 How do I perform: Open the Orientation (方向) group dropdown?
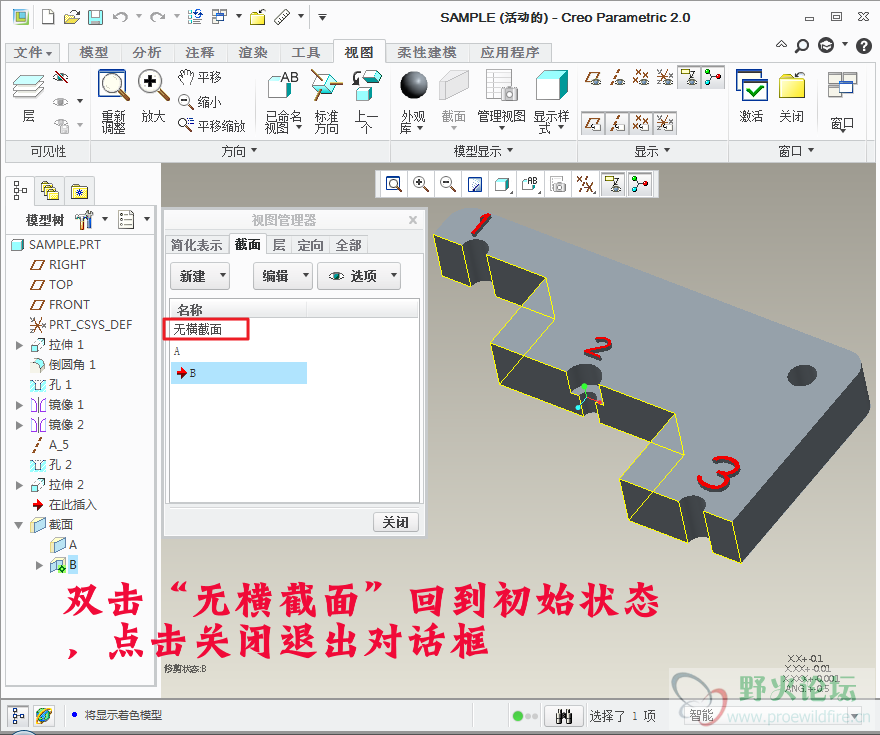pyautogui.click(x=240, y=151)
